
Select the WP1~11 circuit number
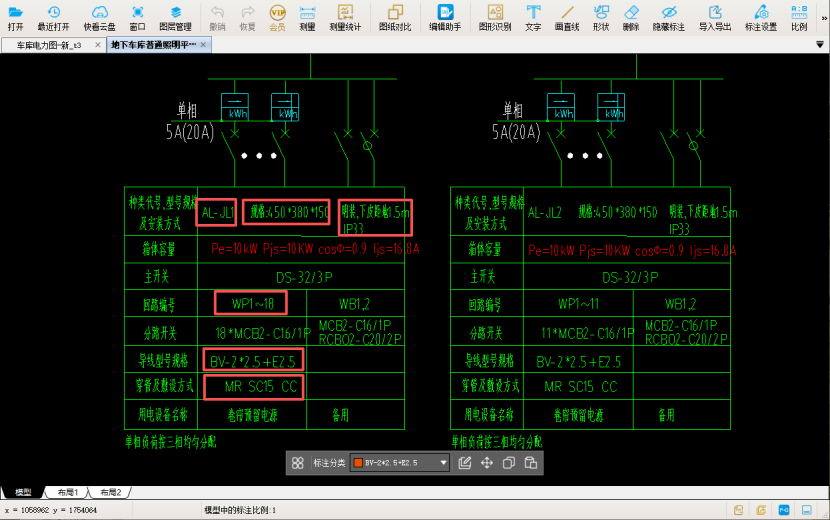pyautogui.click(x=578, y=303)
